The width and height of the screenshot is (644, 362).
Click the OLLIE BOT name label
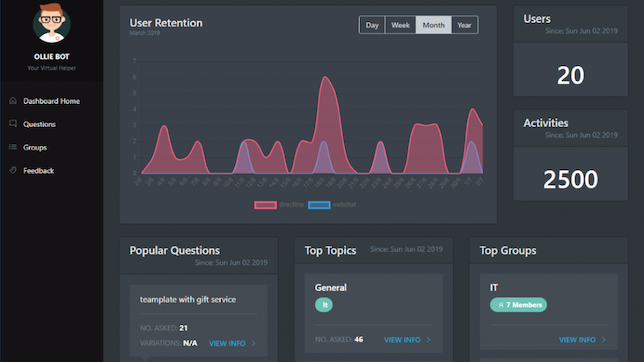52,57
